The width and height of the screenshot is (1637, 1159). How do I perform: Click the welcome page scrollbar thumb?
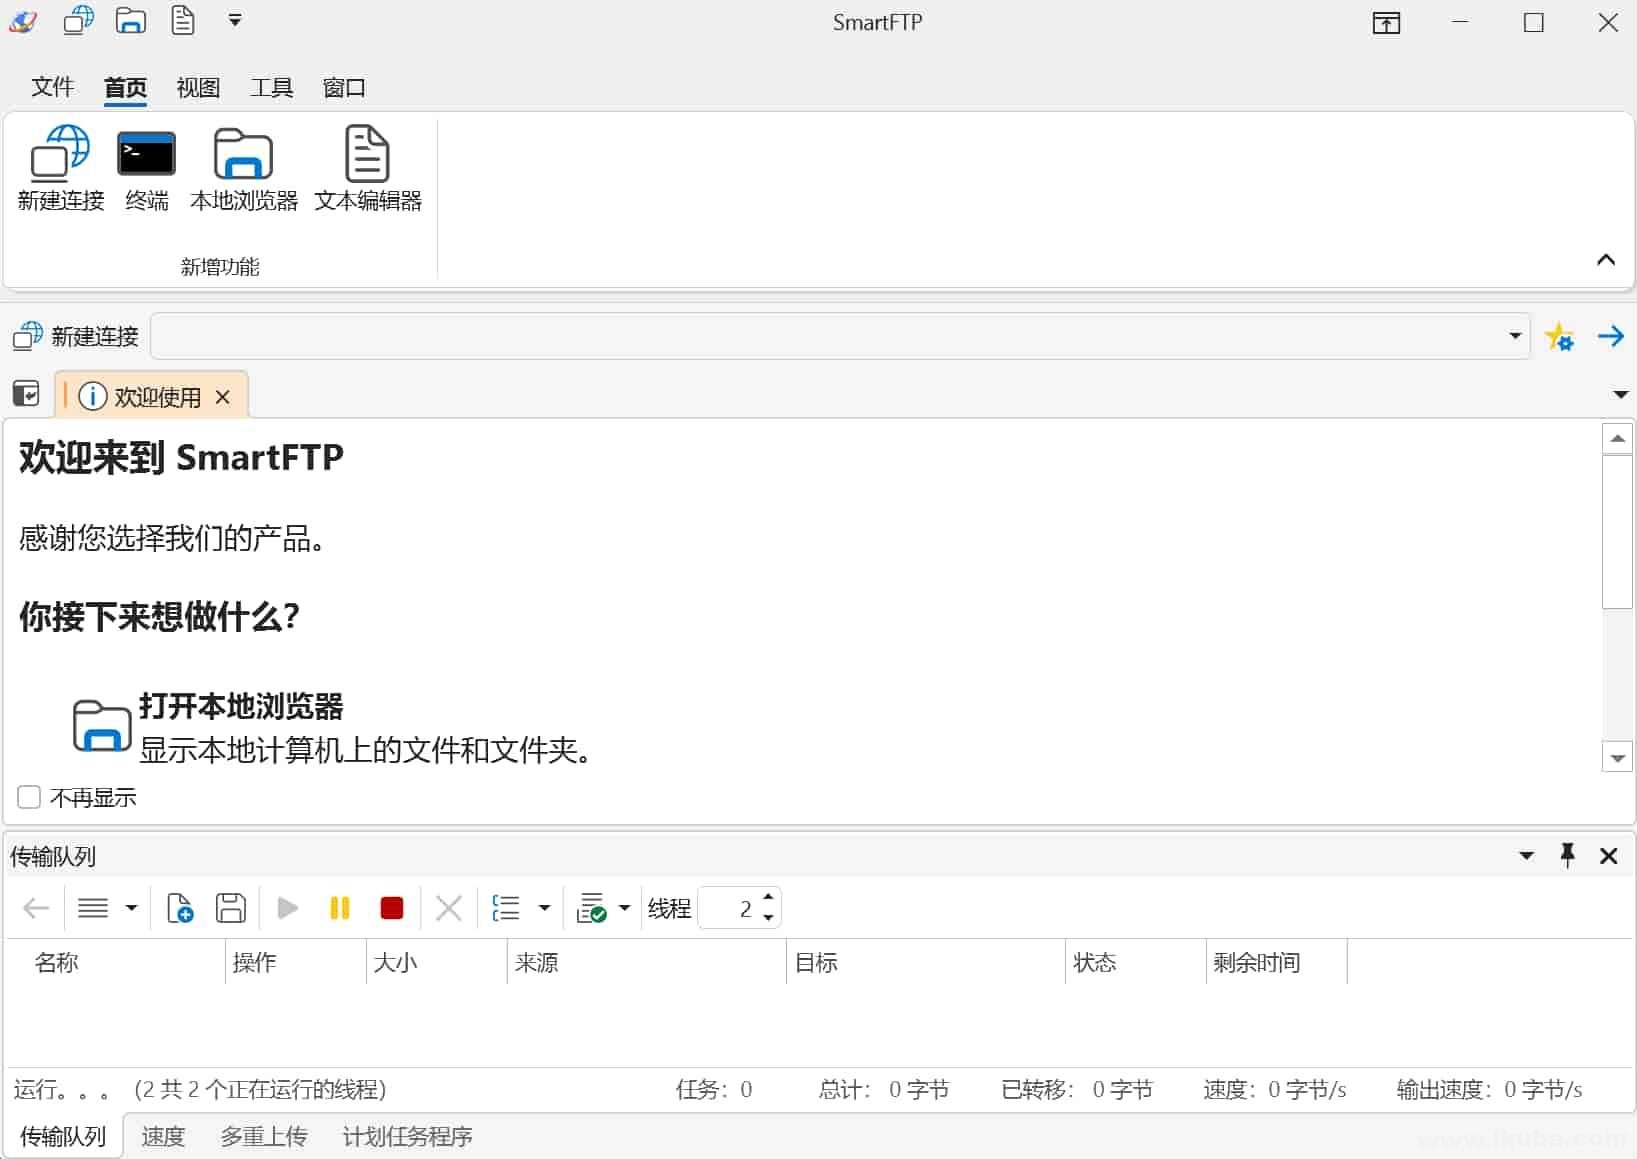click(x=1617, y=531)
